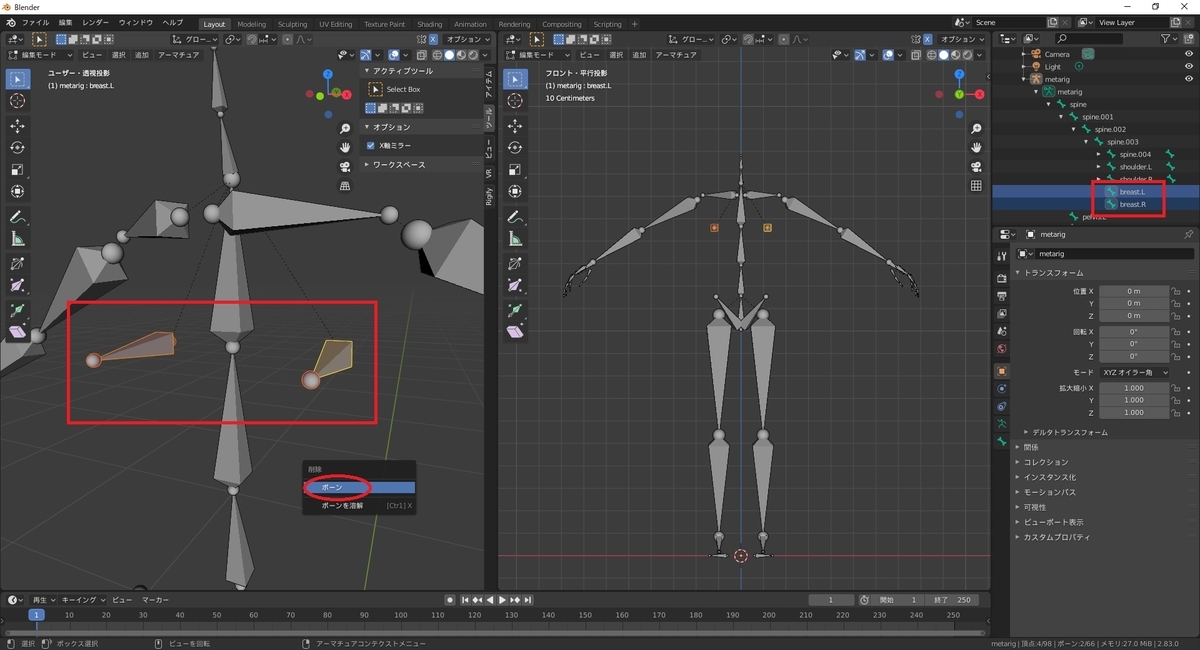Click play button in timeline
The width and height of the screenshot is (1200, 650).
[502, 600]
